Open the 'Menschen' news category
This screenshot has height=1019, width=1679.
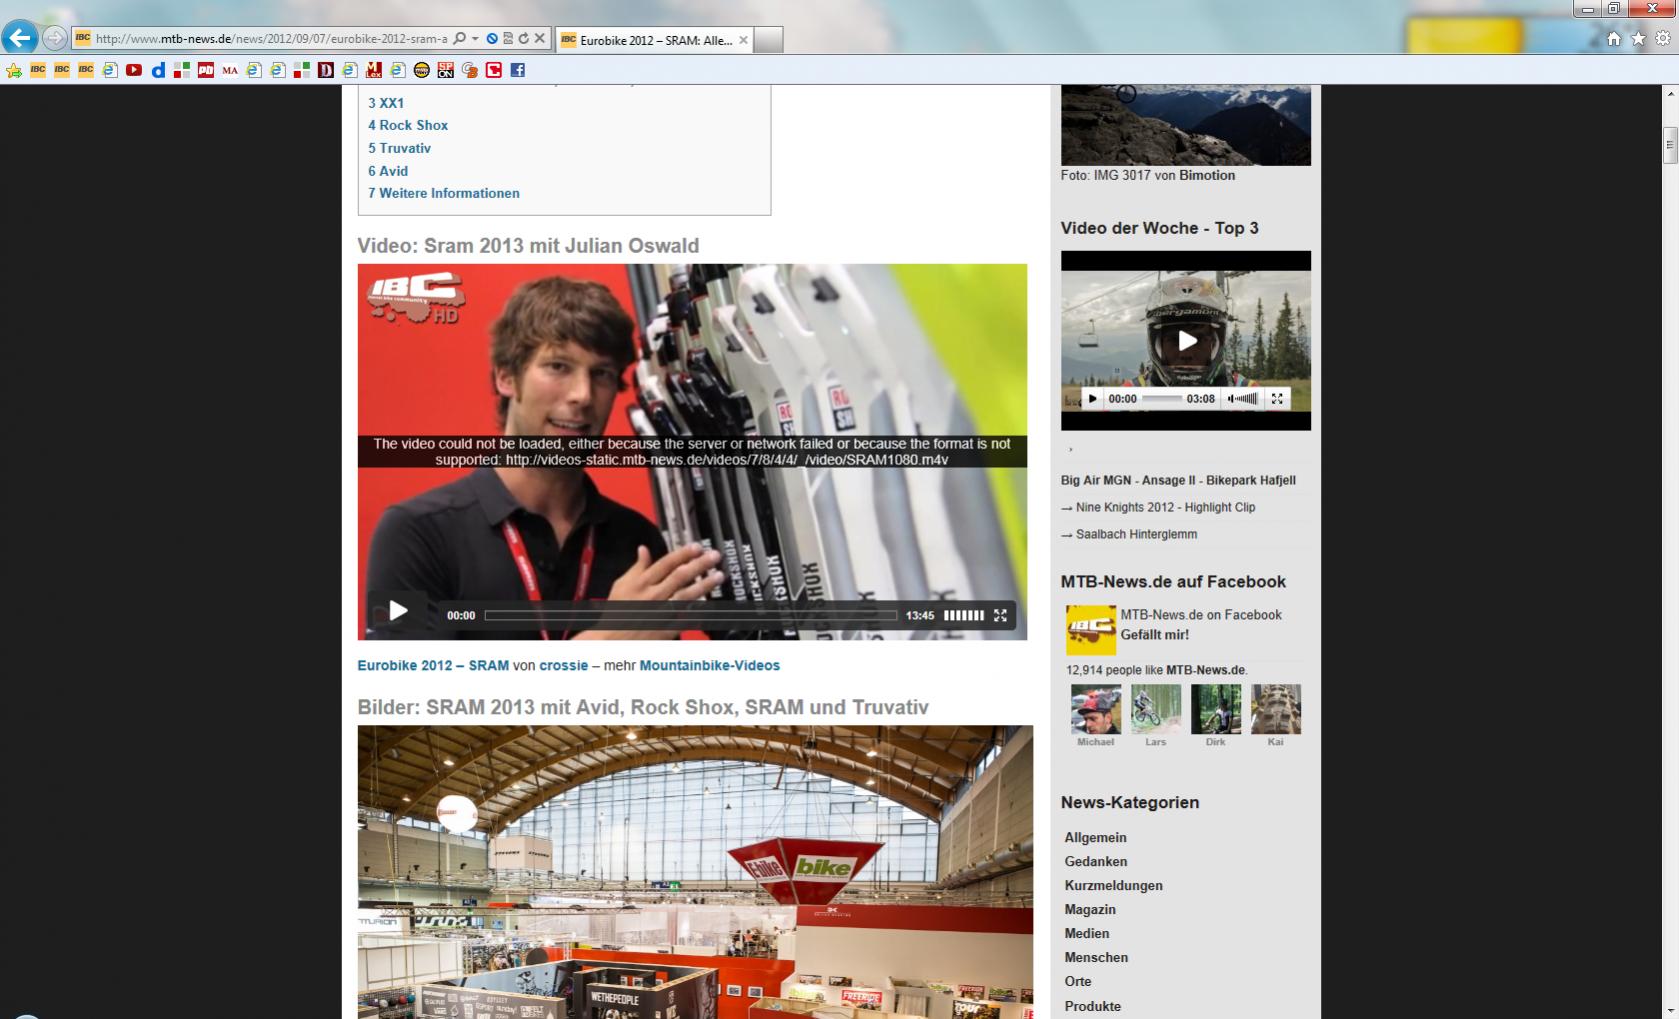click(x=1096, y=958)
